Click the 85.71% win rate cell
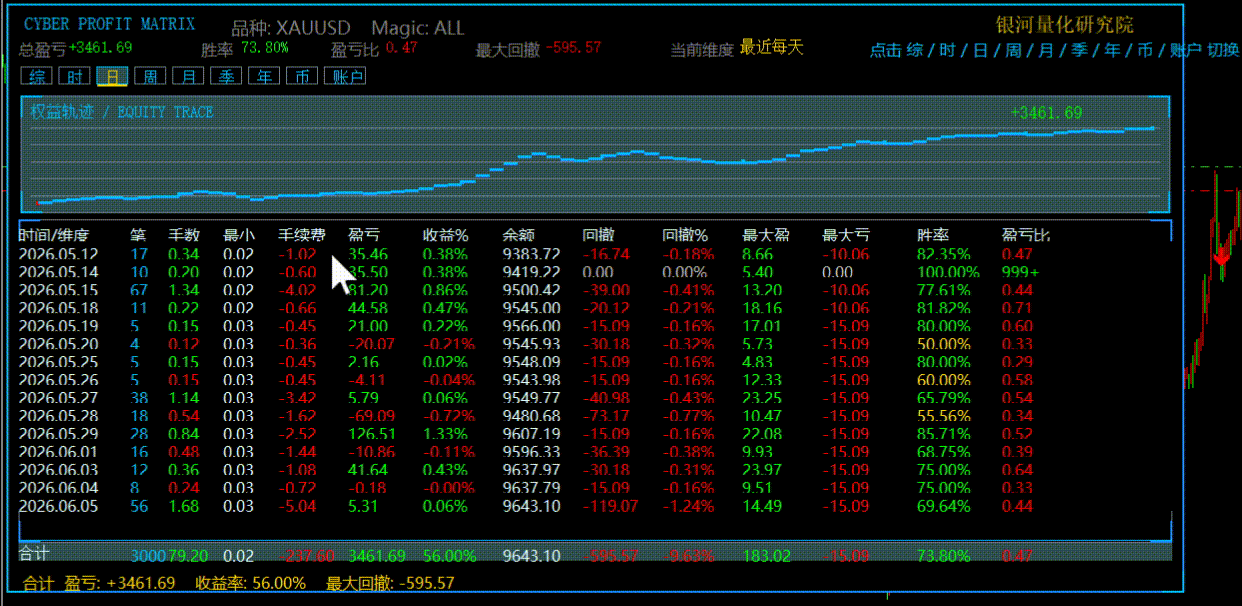The height and width of the screenshot is (606, 1242). tap(944, 434)
